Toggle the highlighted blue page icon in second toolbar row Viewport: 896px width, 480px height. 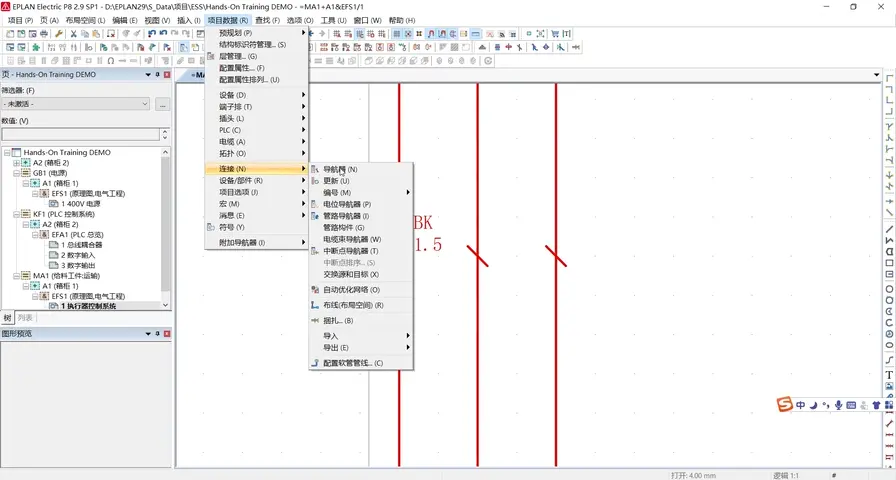184,47
